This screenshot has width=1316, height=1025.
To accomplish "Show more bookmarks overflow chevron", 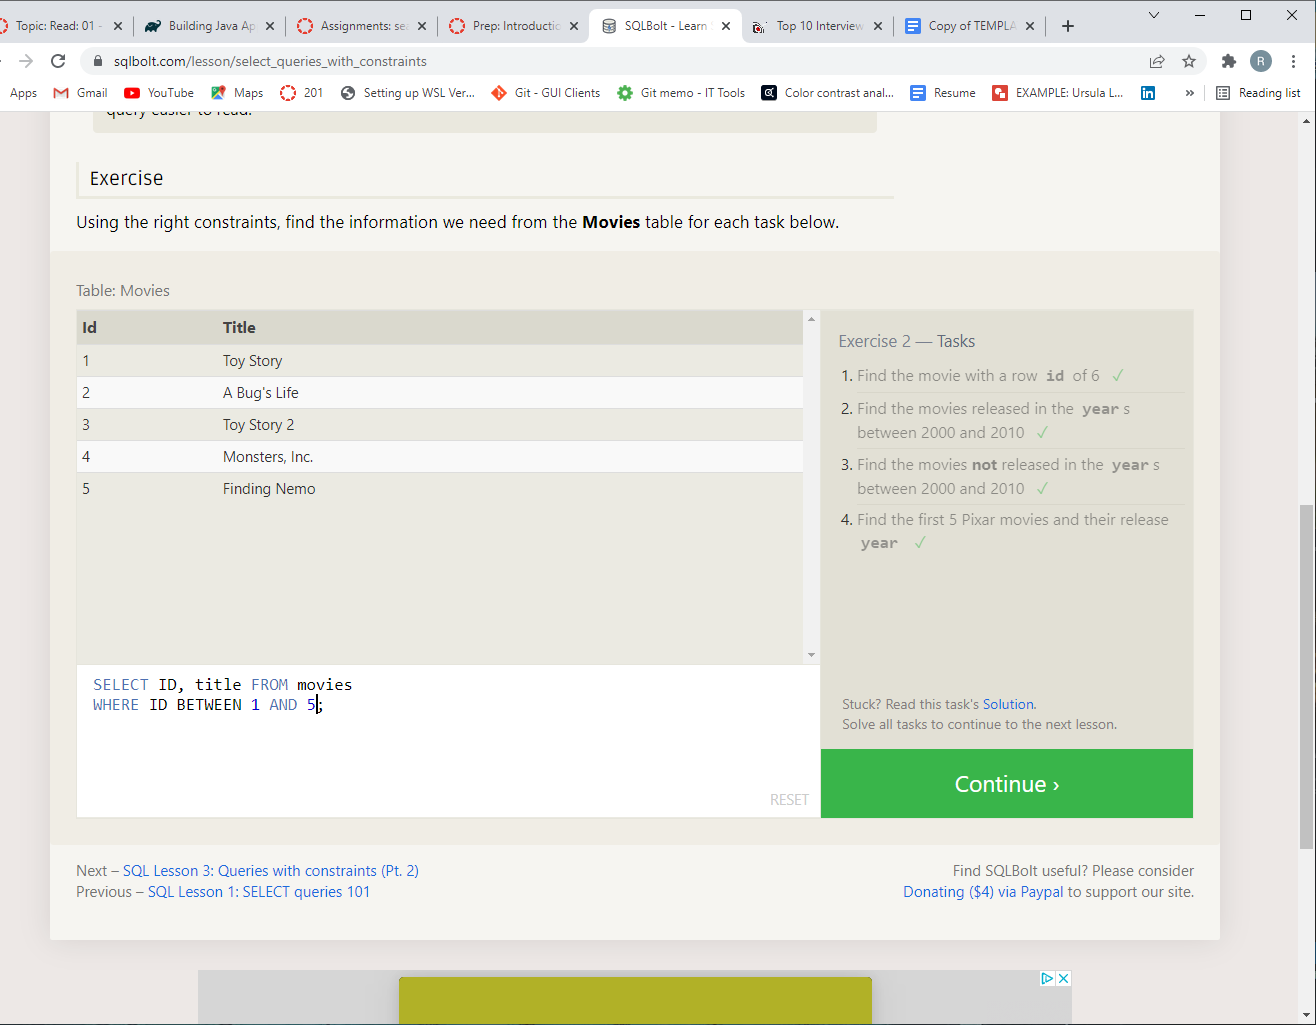I will (1189, 93).
